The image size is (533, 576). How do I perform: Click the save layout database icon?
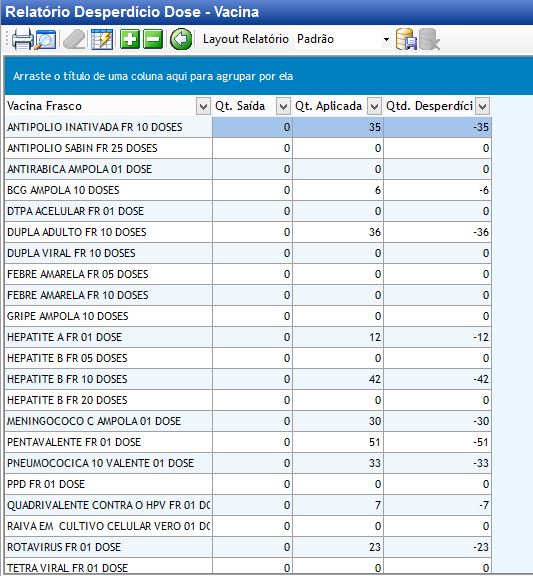pos(406,39)
